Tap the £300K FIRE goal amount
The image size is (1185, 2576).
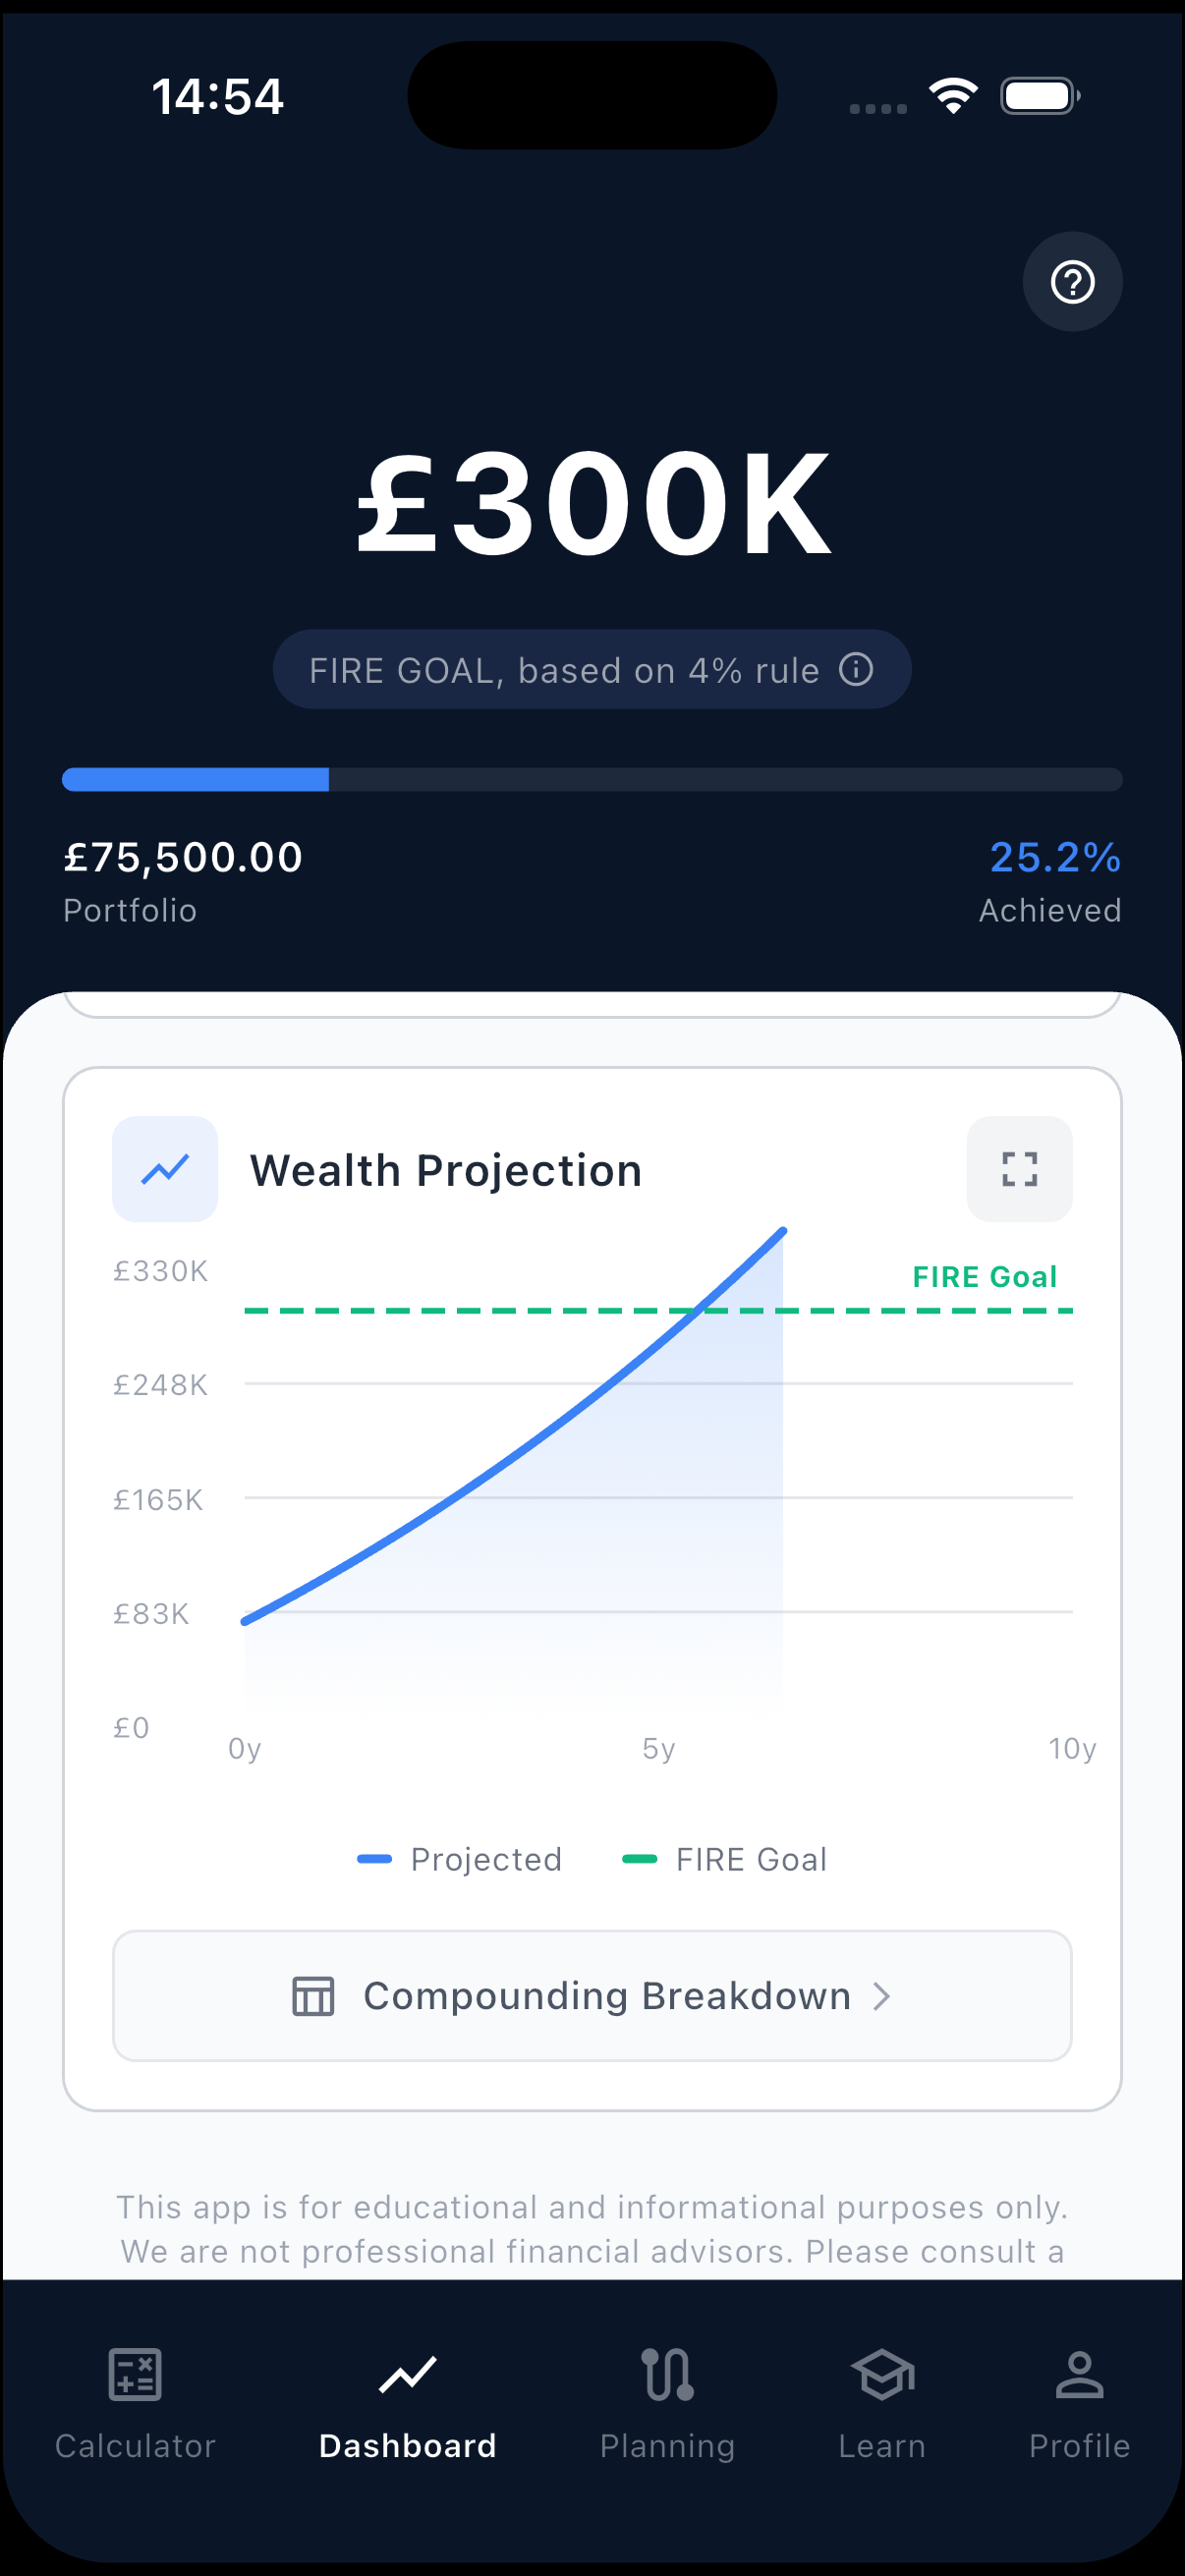[593, 503]
